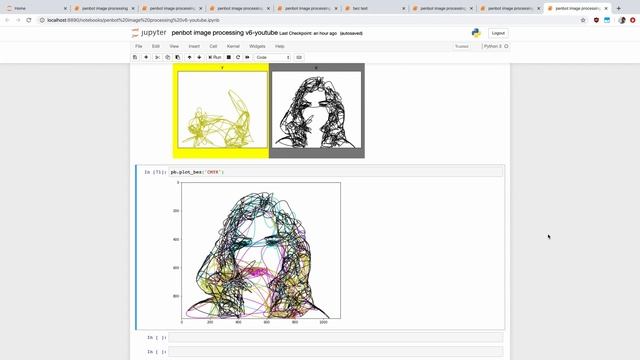Viewport: 640px width, 360px height.
Task: Click the black portrait drawing plot
Action: pos(317,111)
